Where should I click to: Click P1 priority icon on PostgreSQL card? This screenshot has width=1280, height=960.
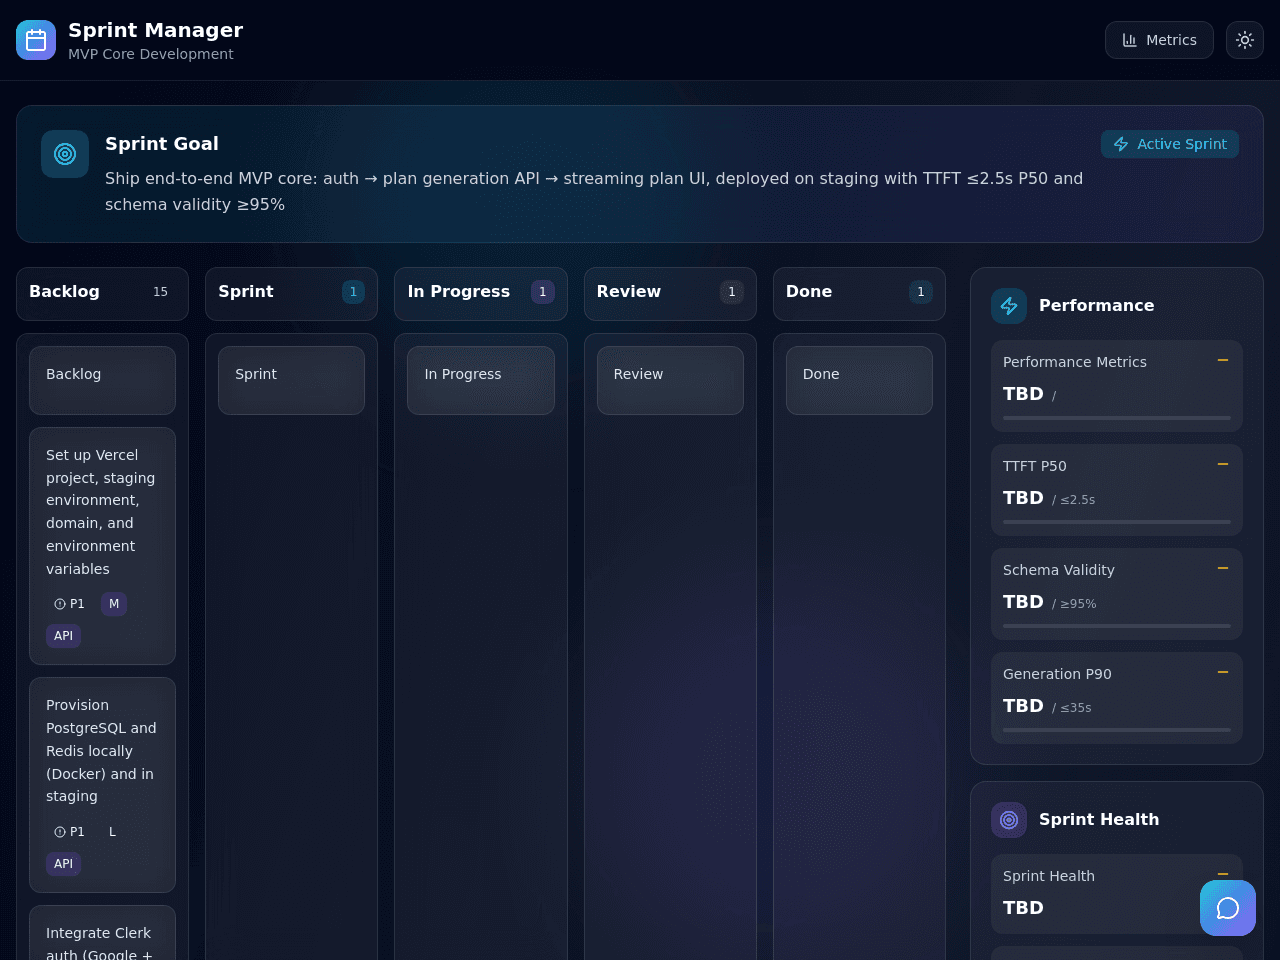click(x=60, y=832)
